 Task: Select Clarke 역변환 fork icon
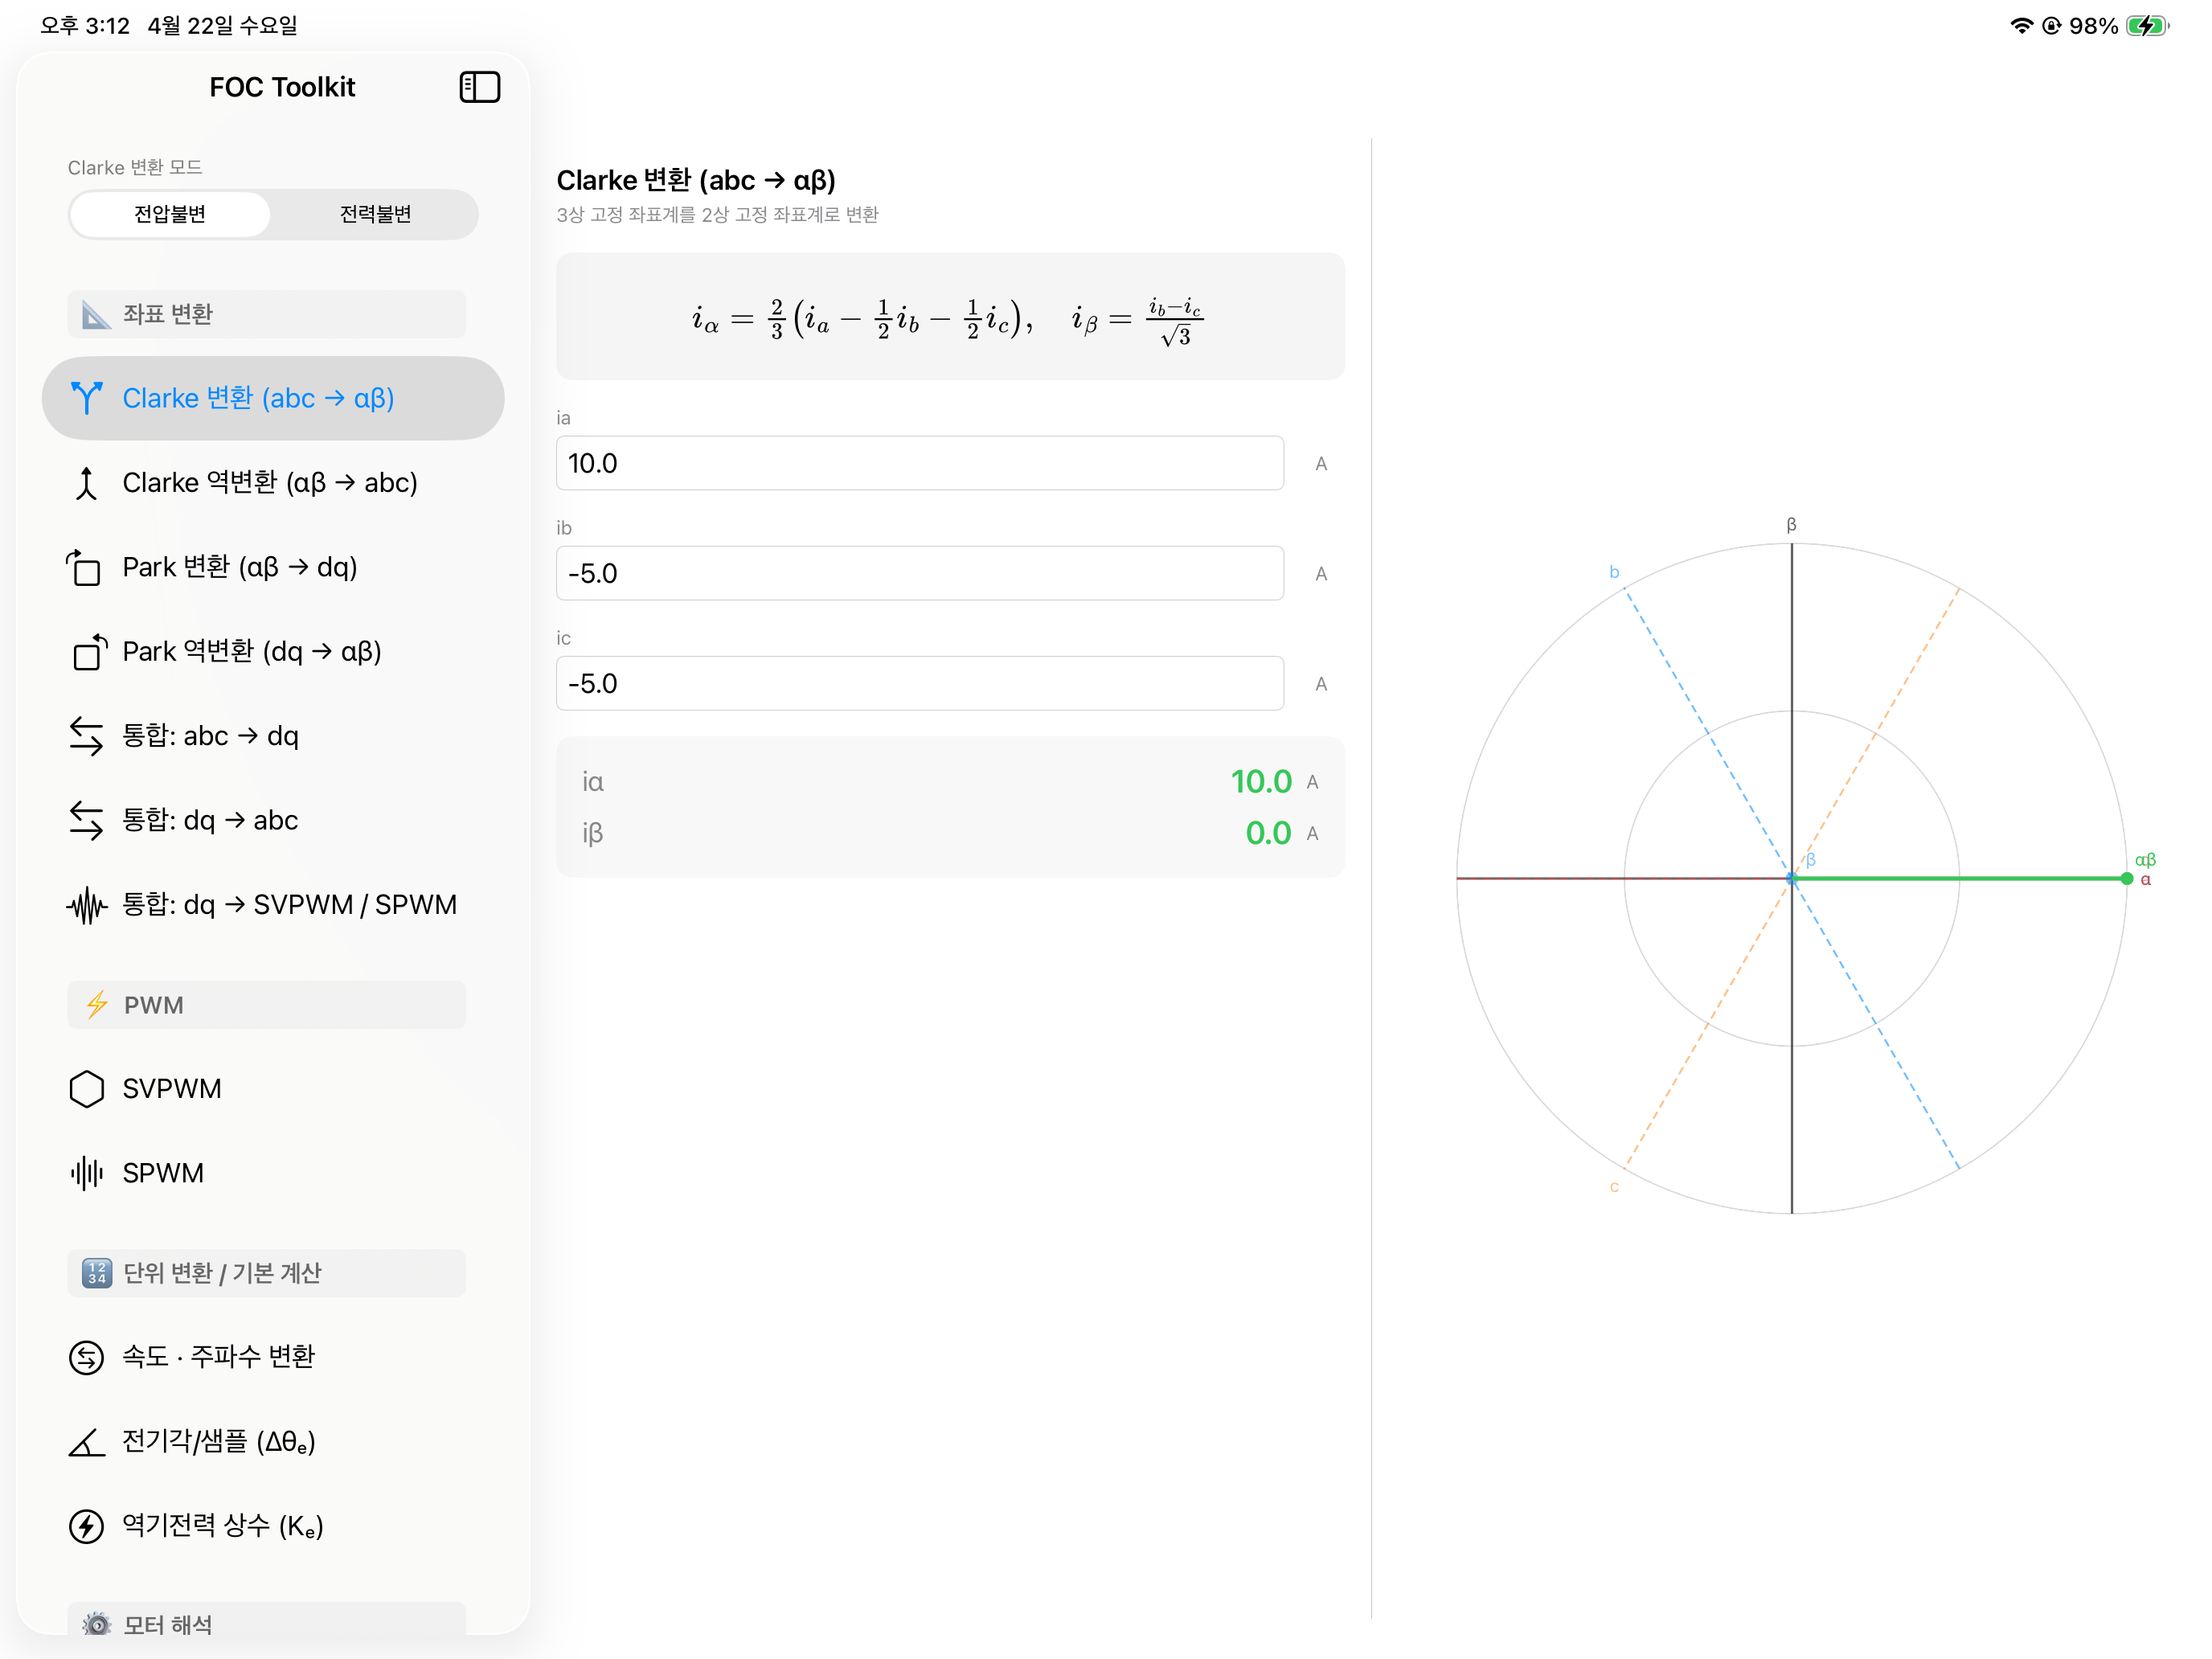[87, 483]
